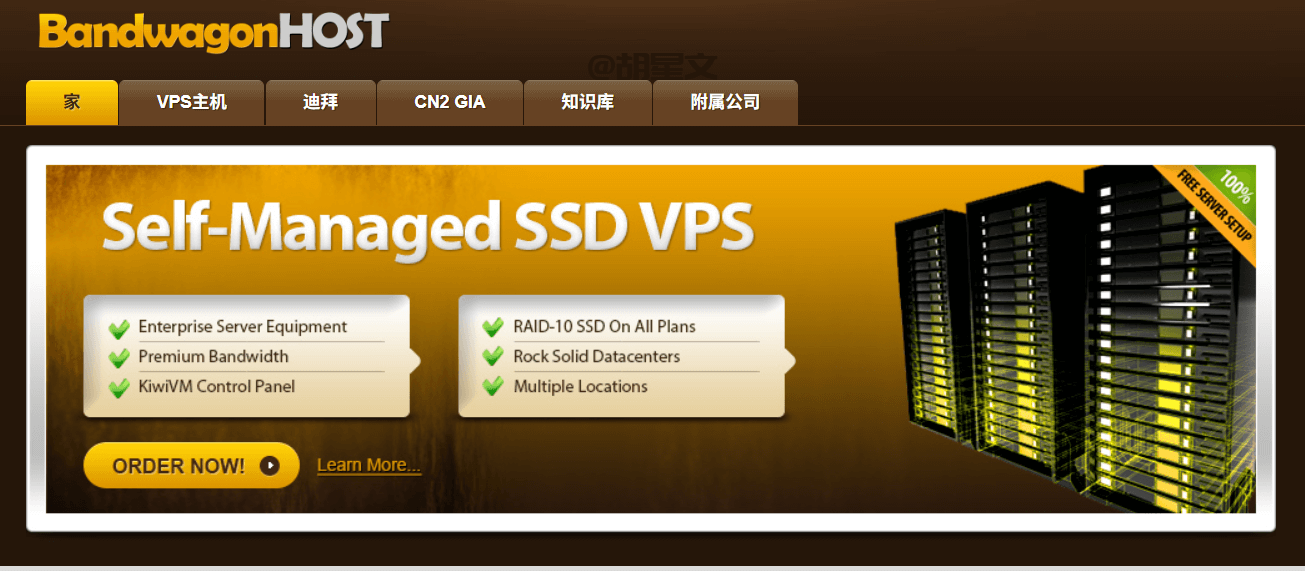
Task: Click the checkmark beside Enterprise Server Equipment
Action: coord(119,328)
